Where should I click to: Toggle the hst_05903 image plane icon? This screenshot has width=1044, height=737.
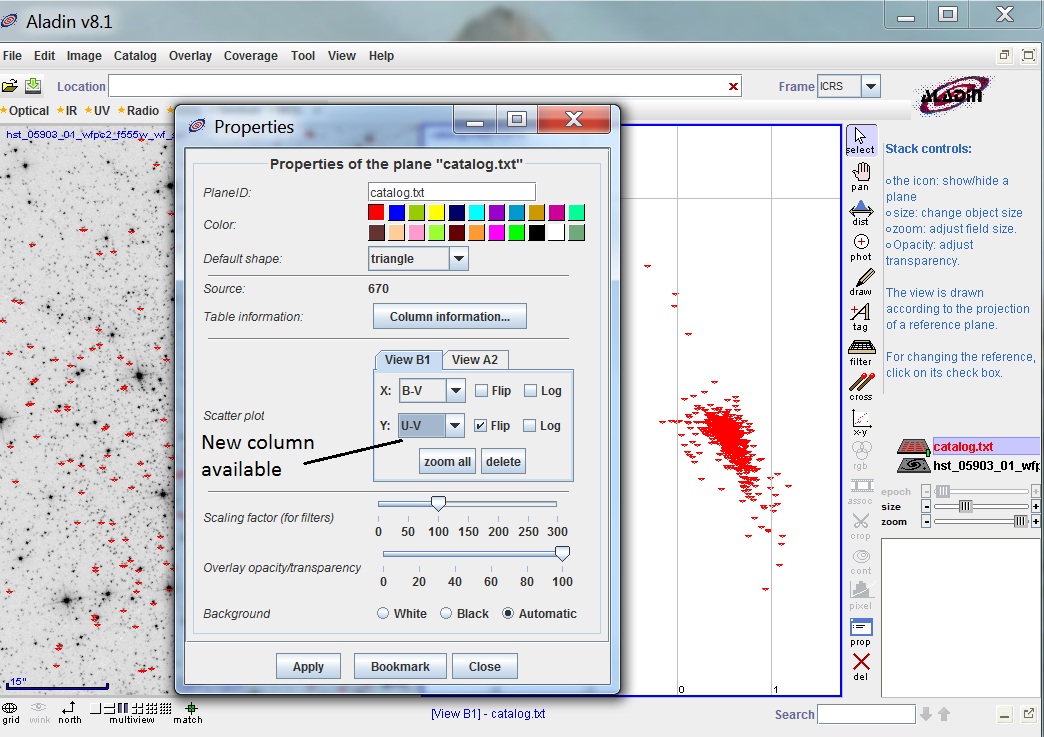(913, 465)
